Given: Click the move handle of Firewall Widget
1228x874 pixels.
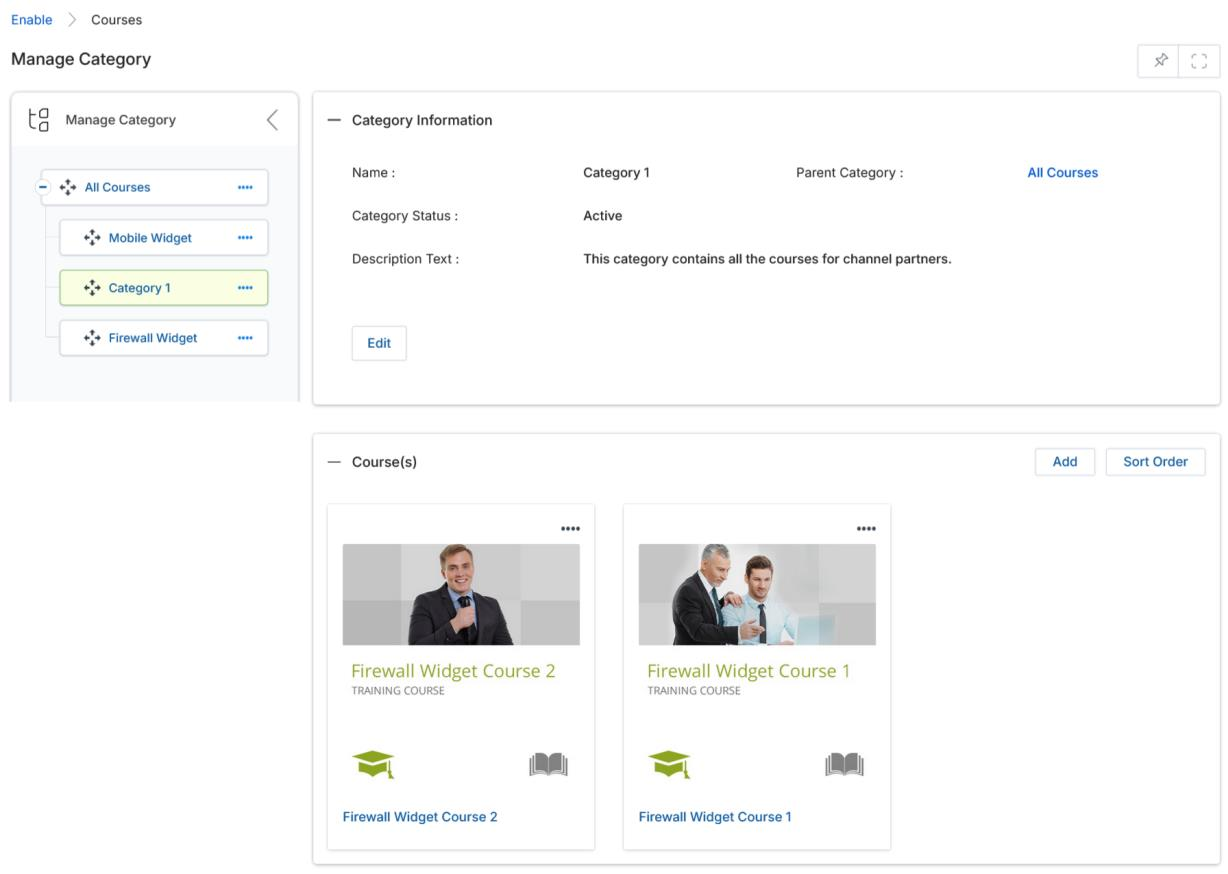Looking at the screenshot, I should point(92,338).
